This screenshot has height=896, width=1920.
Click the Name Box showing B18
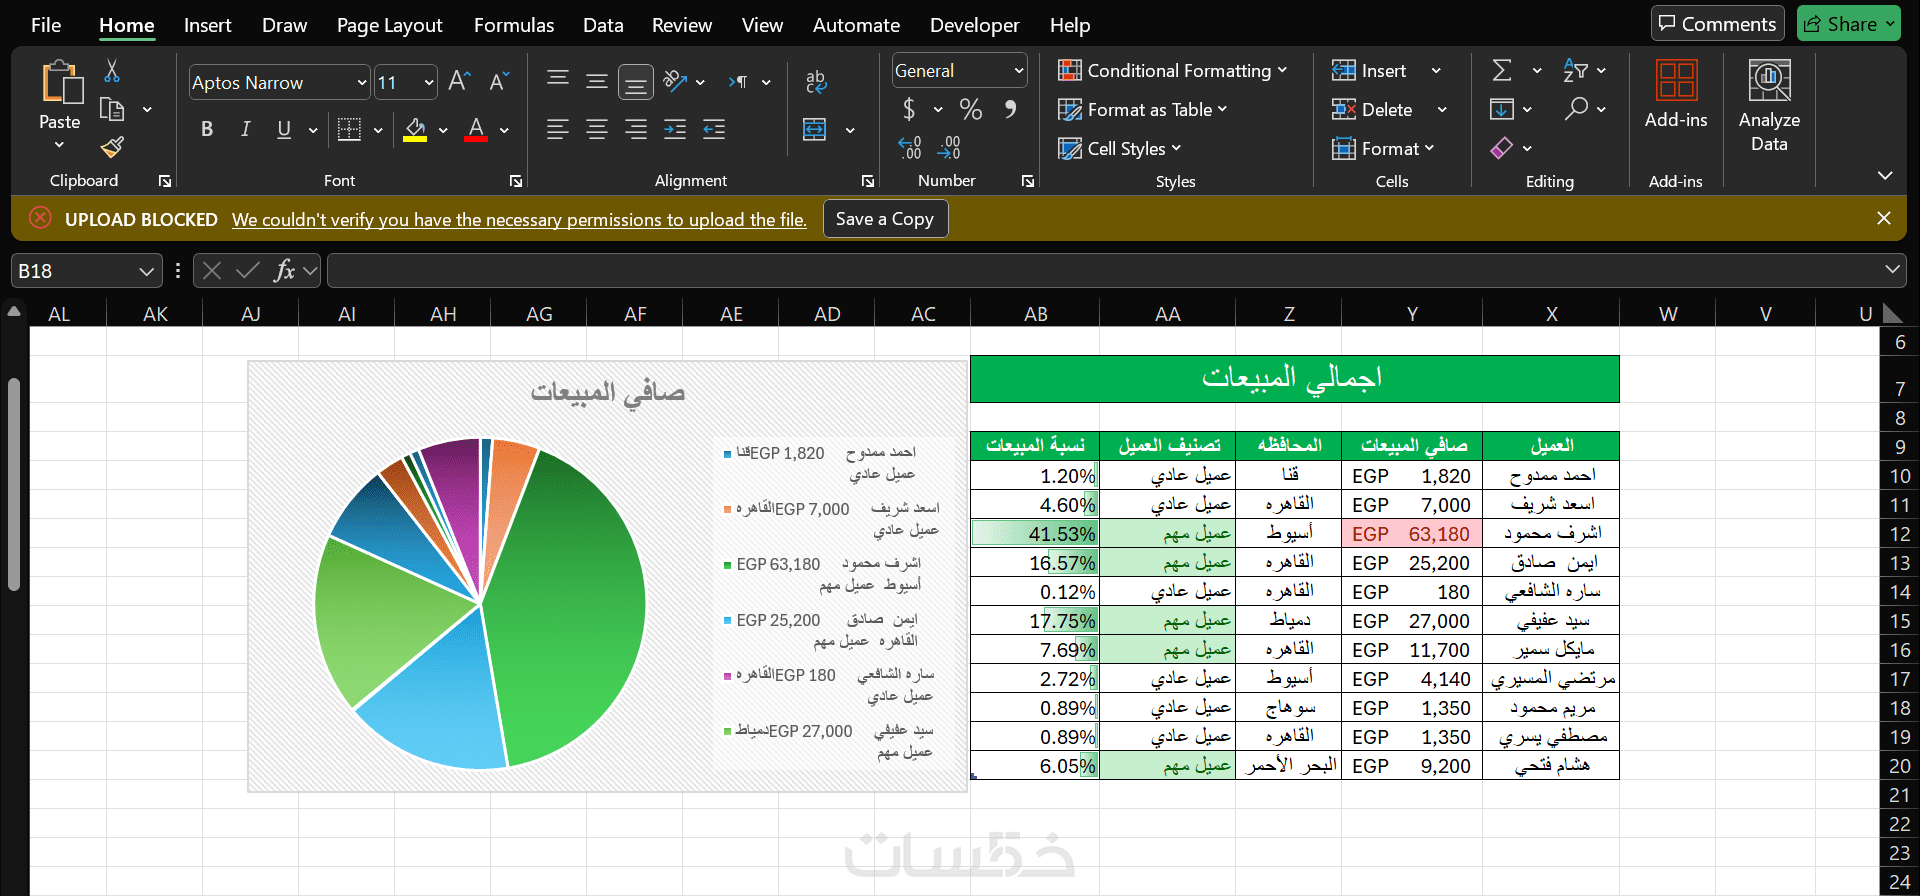pyautogui.click(x=87, y=271)
